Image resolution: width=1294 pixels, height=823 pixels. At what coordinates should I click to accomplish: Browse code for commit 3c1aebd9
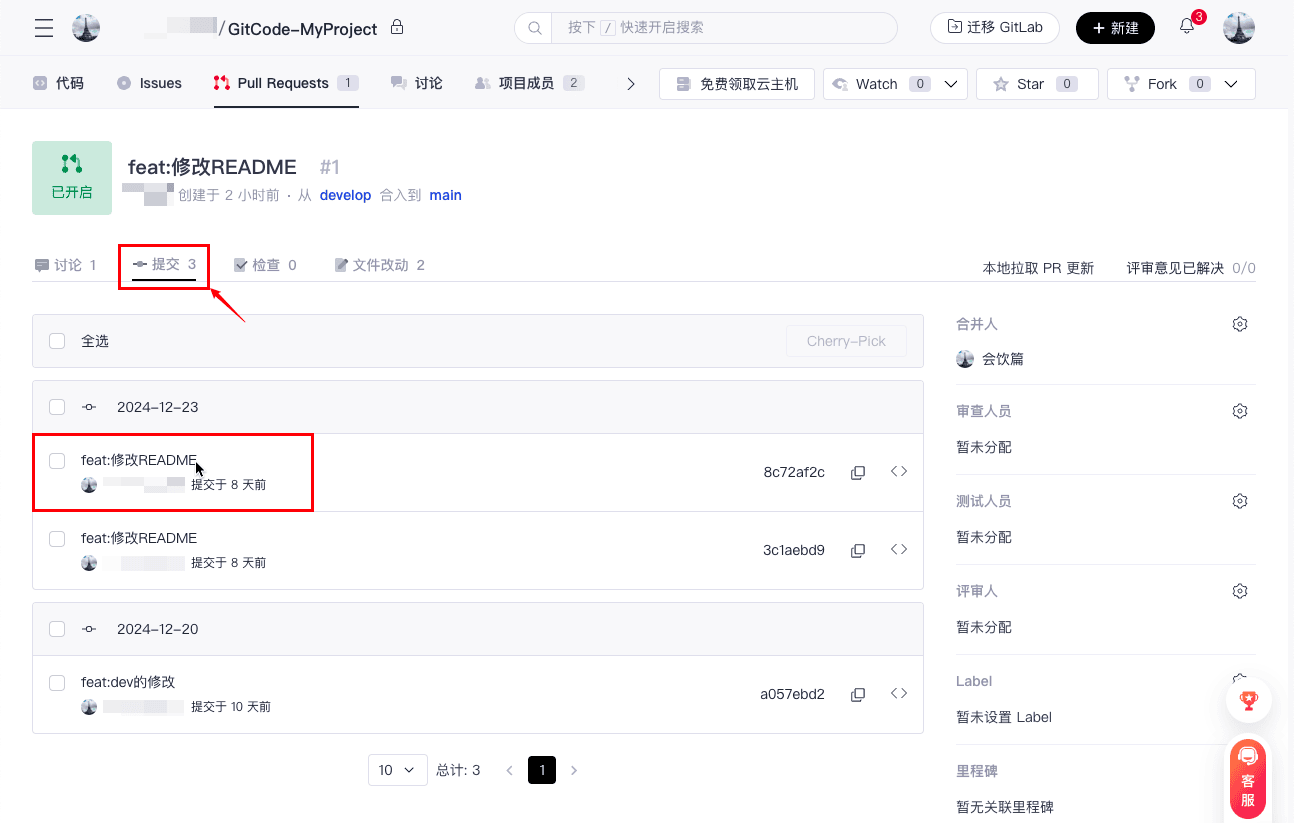coord(899,550)
